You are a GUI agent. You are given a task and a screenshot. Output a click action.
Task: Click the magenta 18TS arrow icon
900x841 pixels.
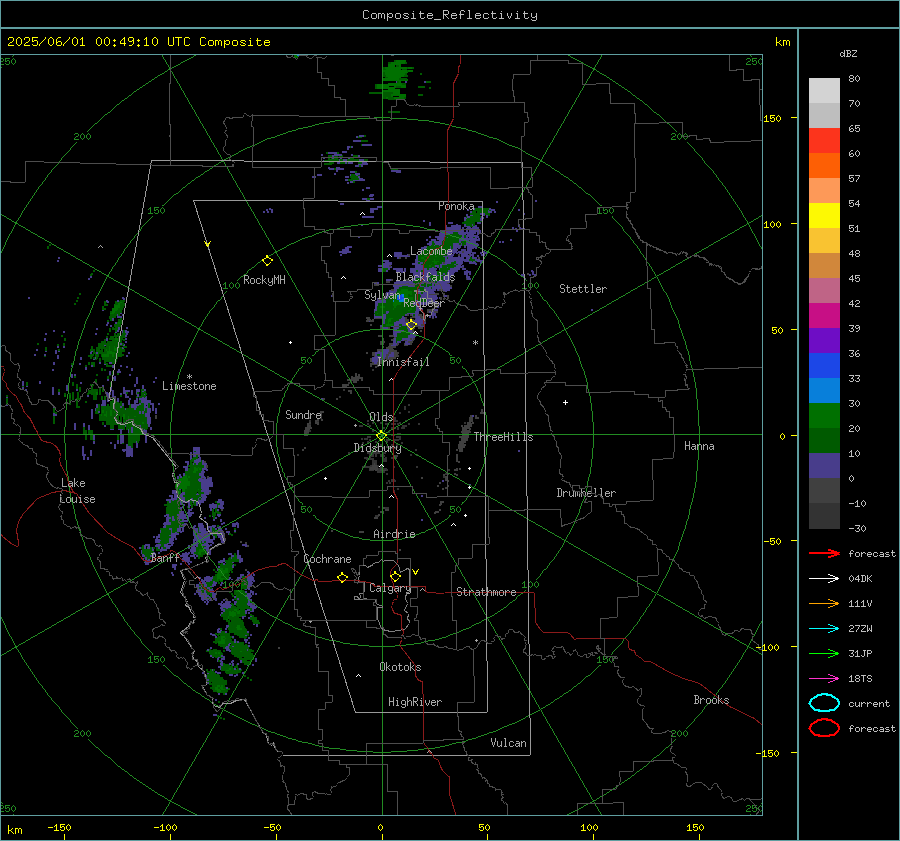click(824, 679)
